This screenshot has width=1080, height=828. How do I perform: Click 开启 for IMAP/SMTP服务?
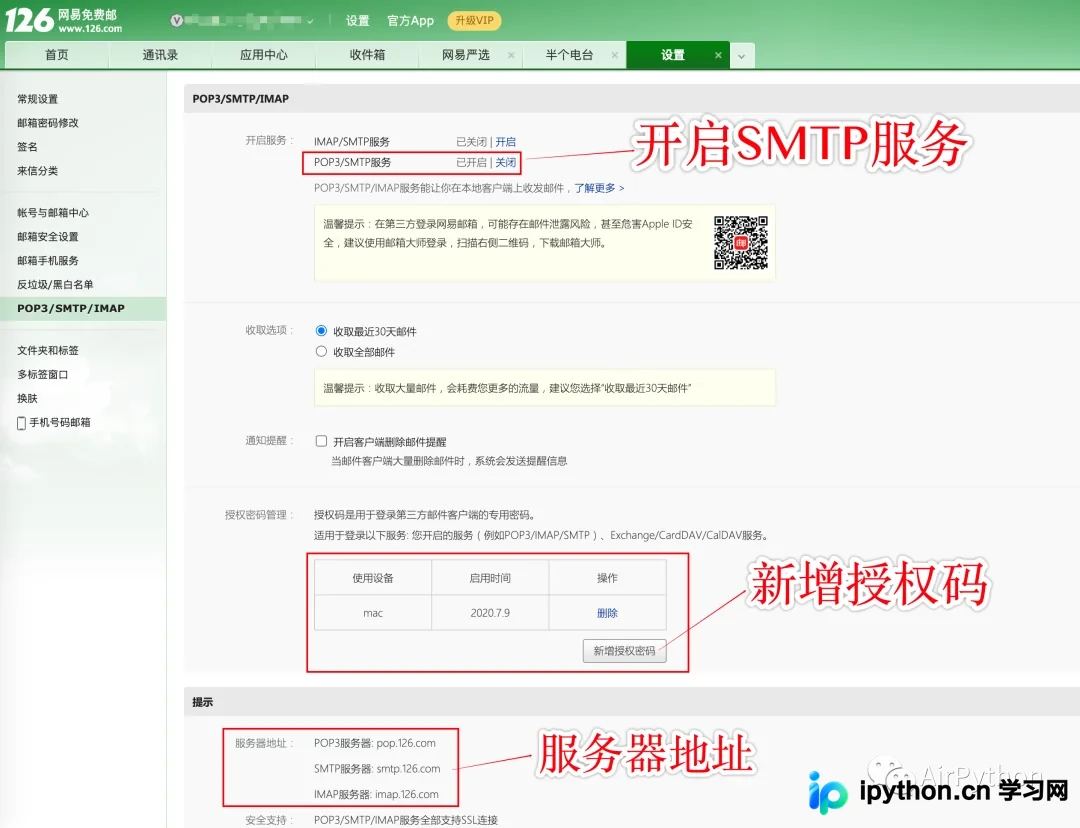tap(506, 142)
